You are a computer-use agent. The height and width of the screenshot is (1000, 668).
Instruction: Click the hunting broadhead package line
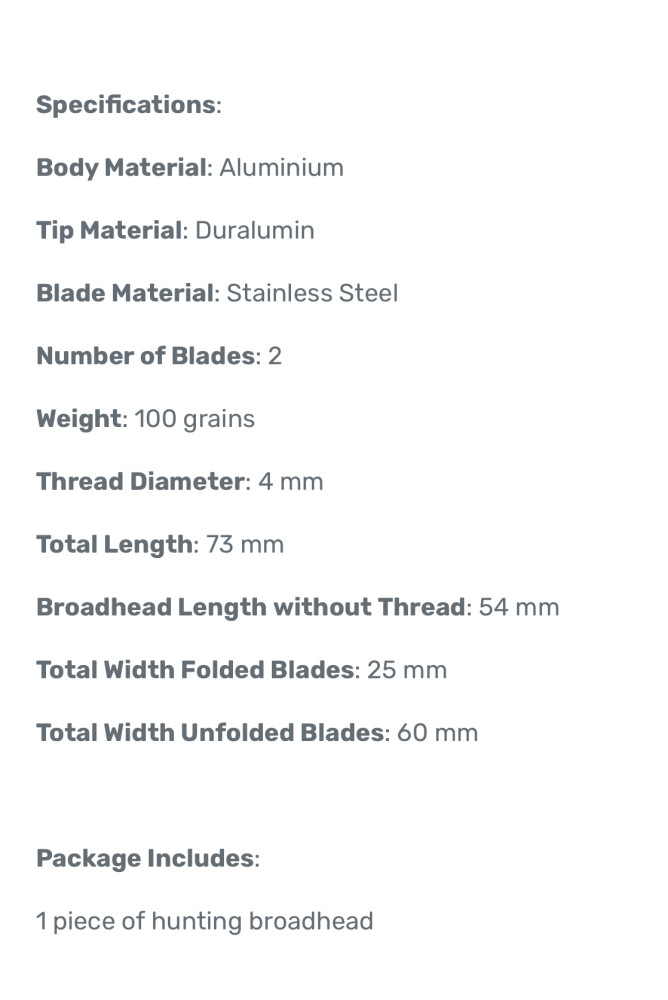pos(204,921)
